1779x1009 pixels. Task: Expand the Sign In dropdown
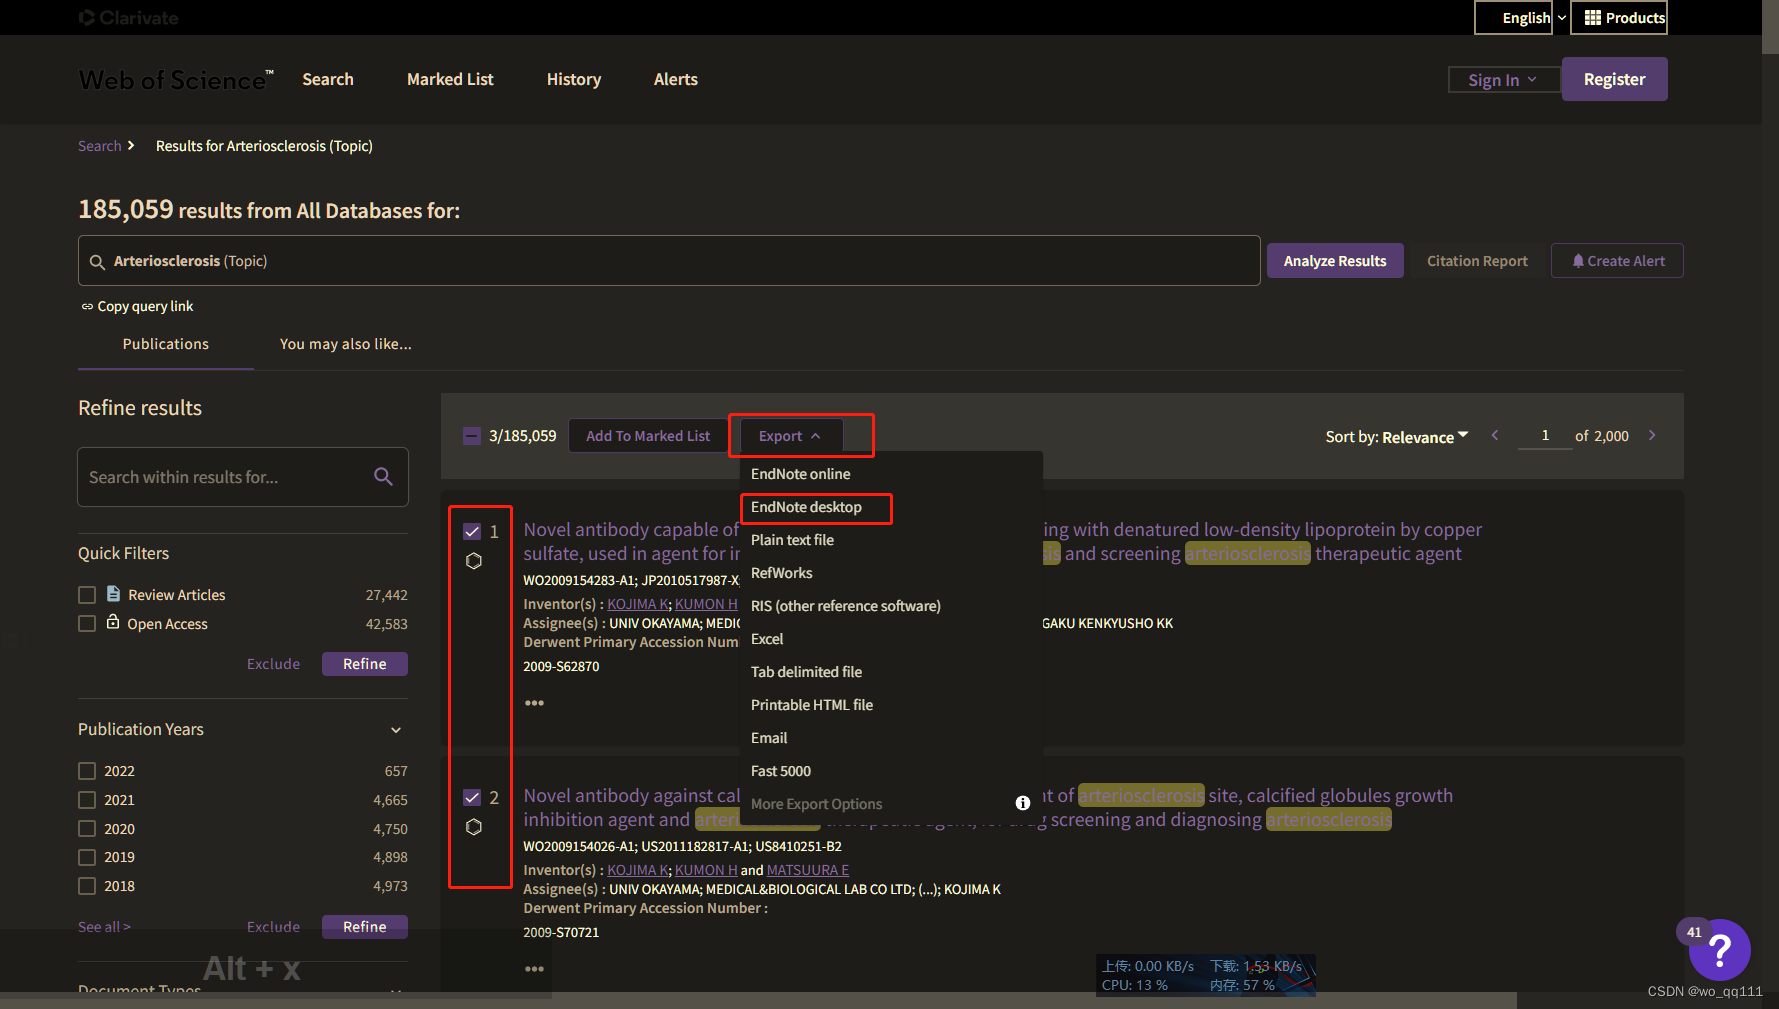pyautogui.click(x=1503, y=80)
